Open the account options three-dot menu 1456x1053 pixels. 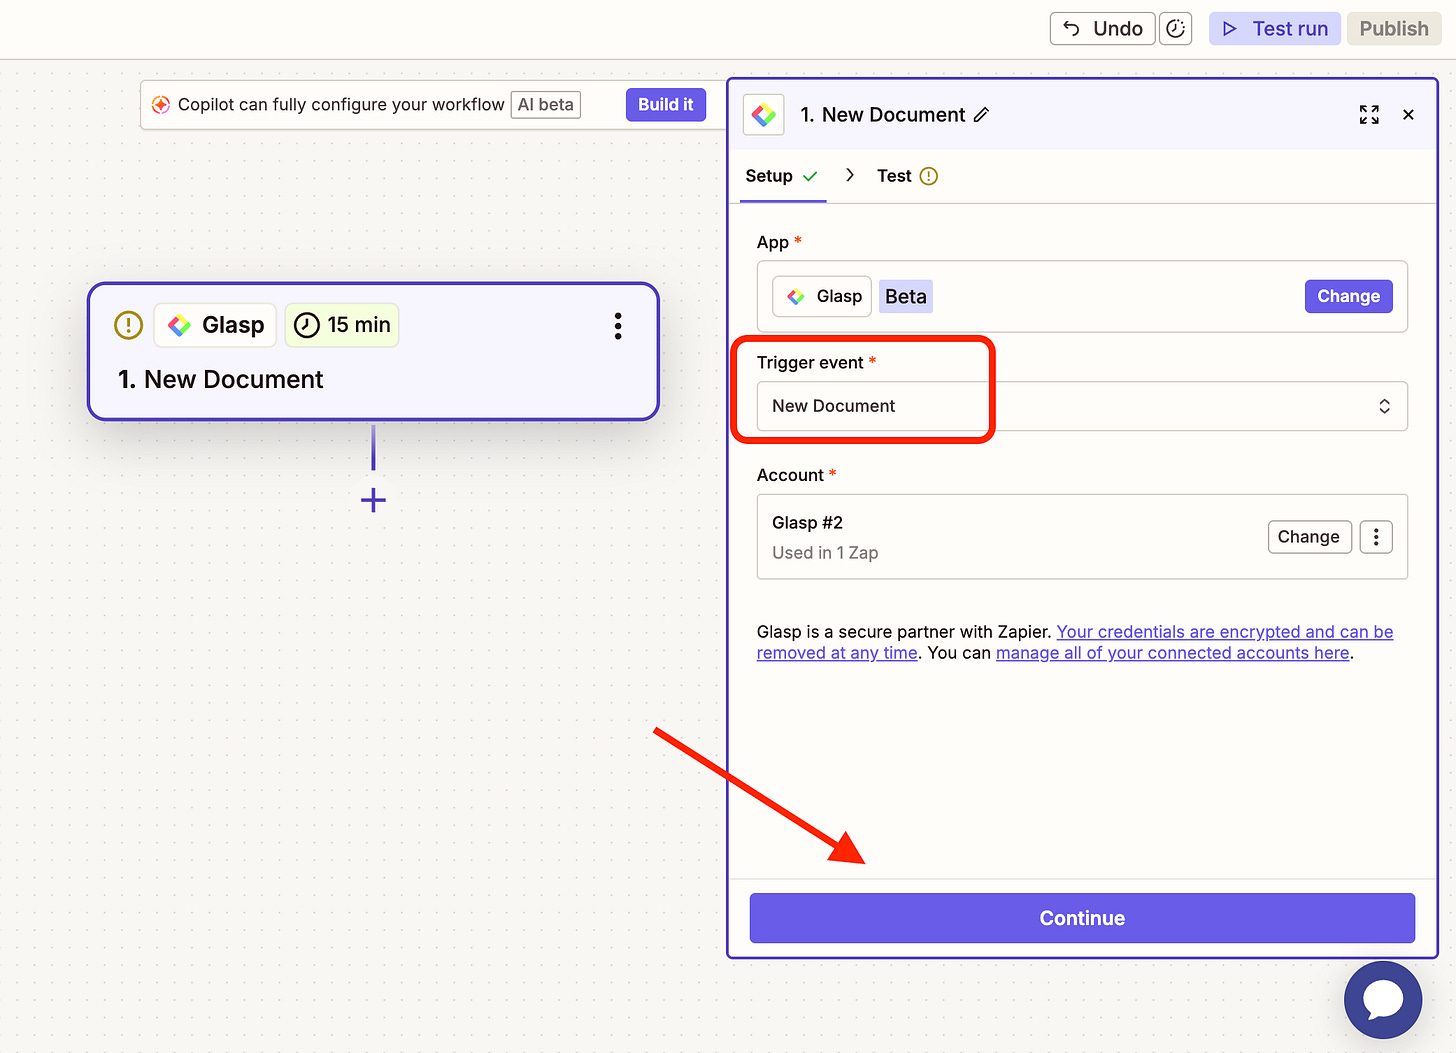[x=1376, y=537]
